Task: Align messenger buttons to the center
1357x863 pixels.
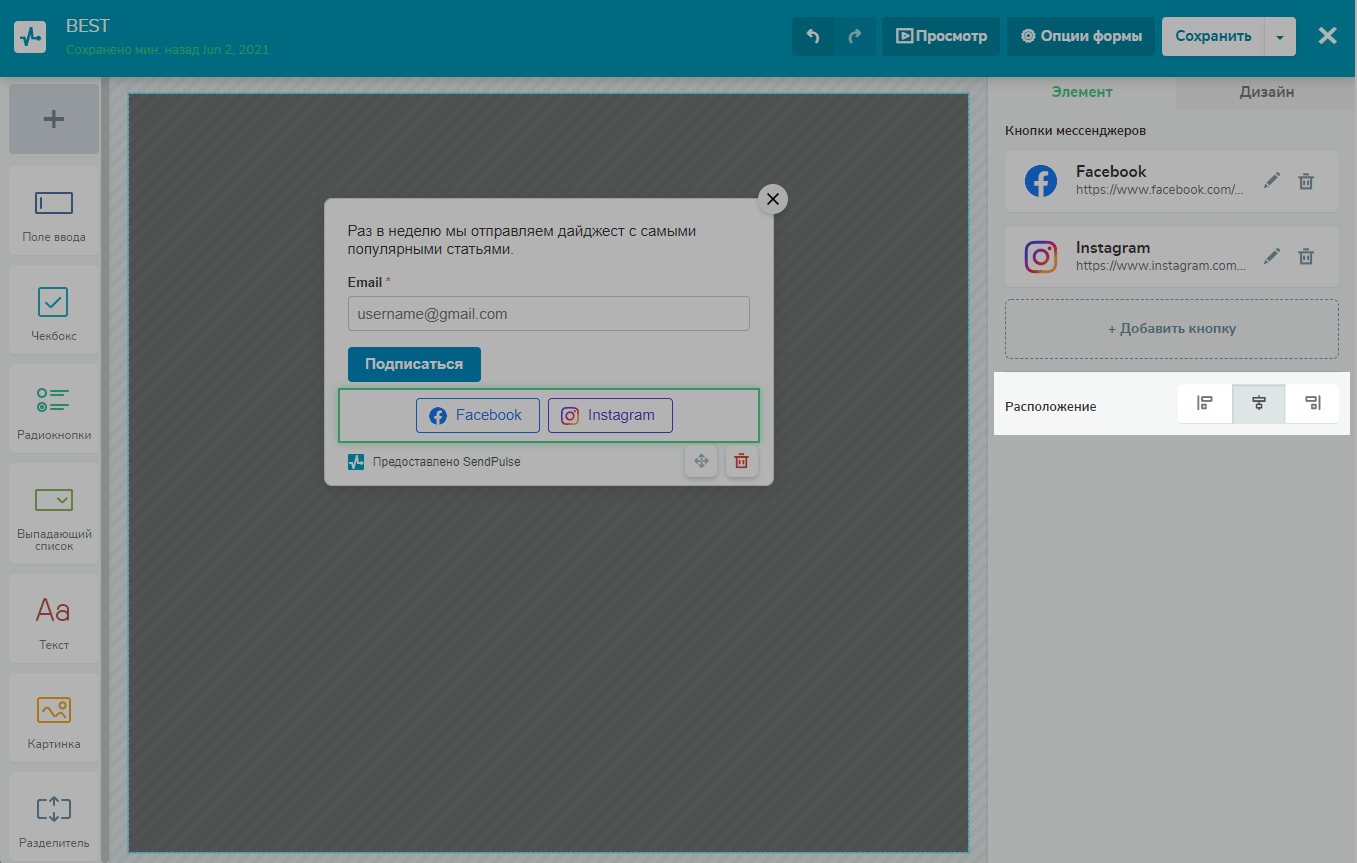Action: tap(1259, 404)
